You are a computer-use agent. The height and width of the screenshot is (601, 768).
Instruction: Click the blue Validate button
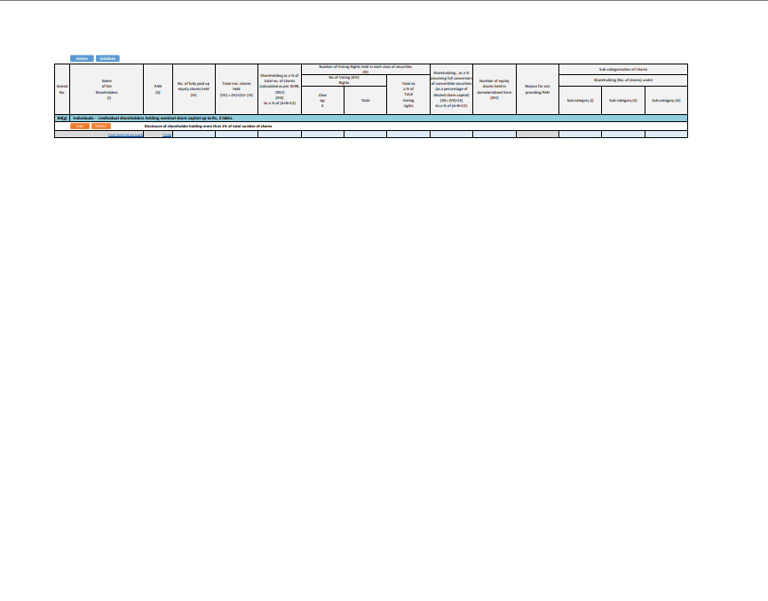108,58
